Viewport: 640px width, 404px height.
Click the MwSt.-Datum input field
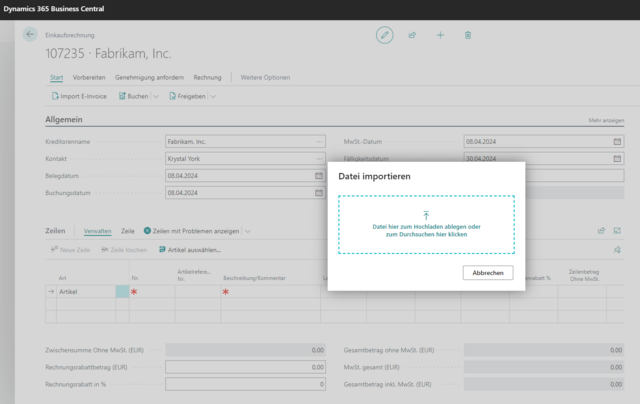point(544,142)
